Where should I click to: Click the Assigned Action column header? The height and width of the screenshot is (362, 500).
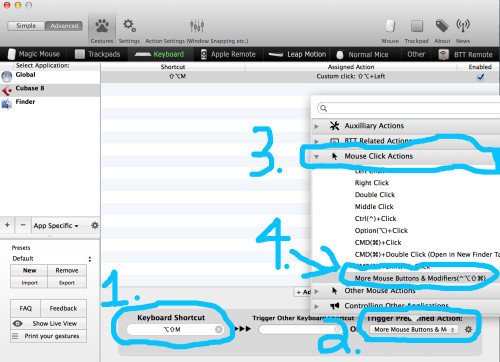point(351,67)
